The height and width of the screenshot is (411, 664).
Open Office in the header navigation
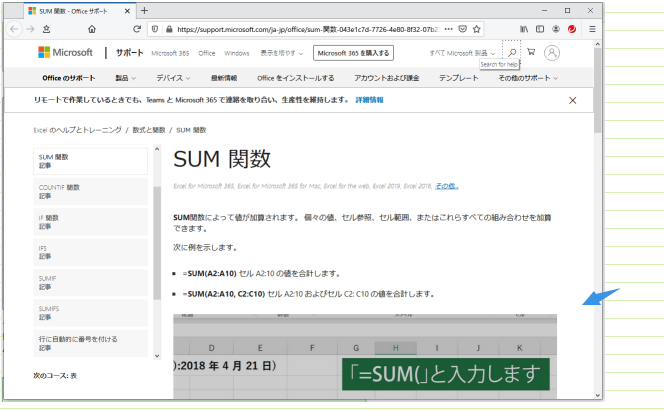click(x=207, y=53)
